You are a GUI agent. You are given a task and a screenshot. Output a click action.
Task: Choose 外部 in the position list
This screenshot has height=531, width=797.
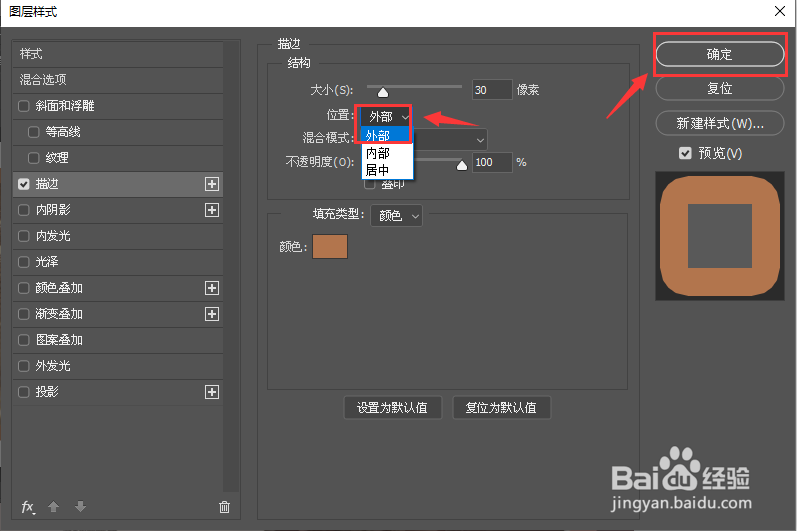point(385,135)
